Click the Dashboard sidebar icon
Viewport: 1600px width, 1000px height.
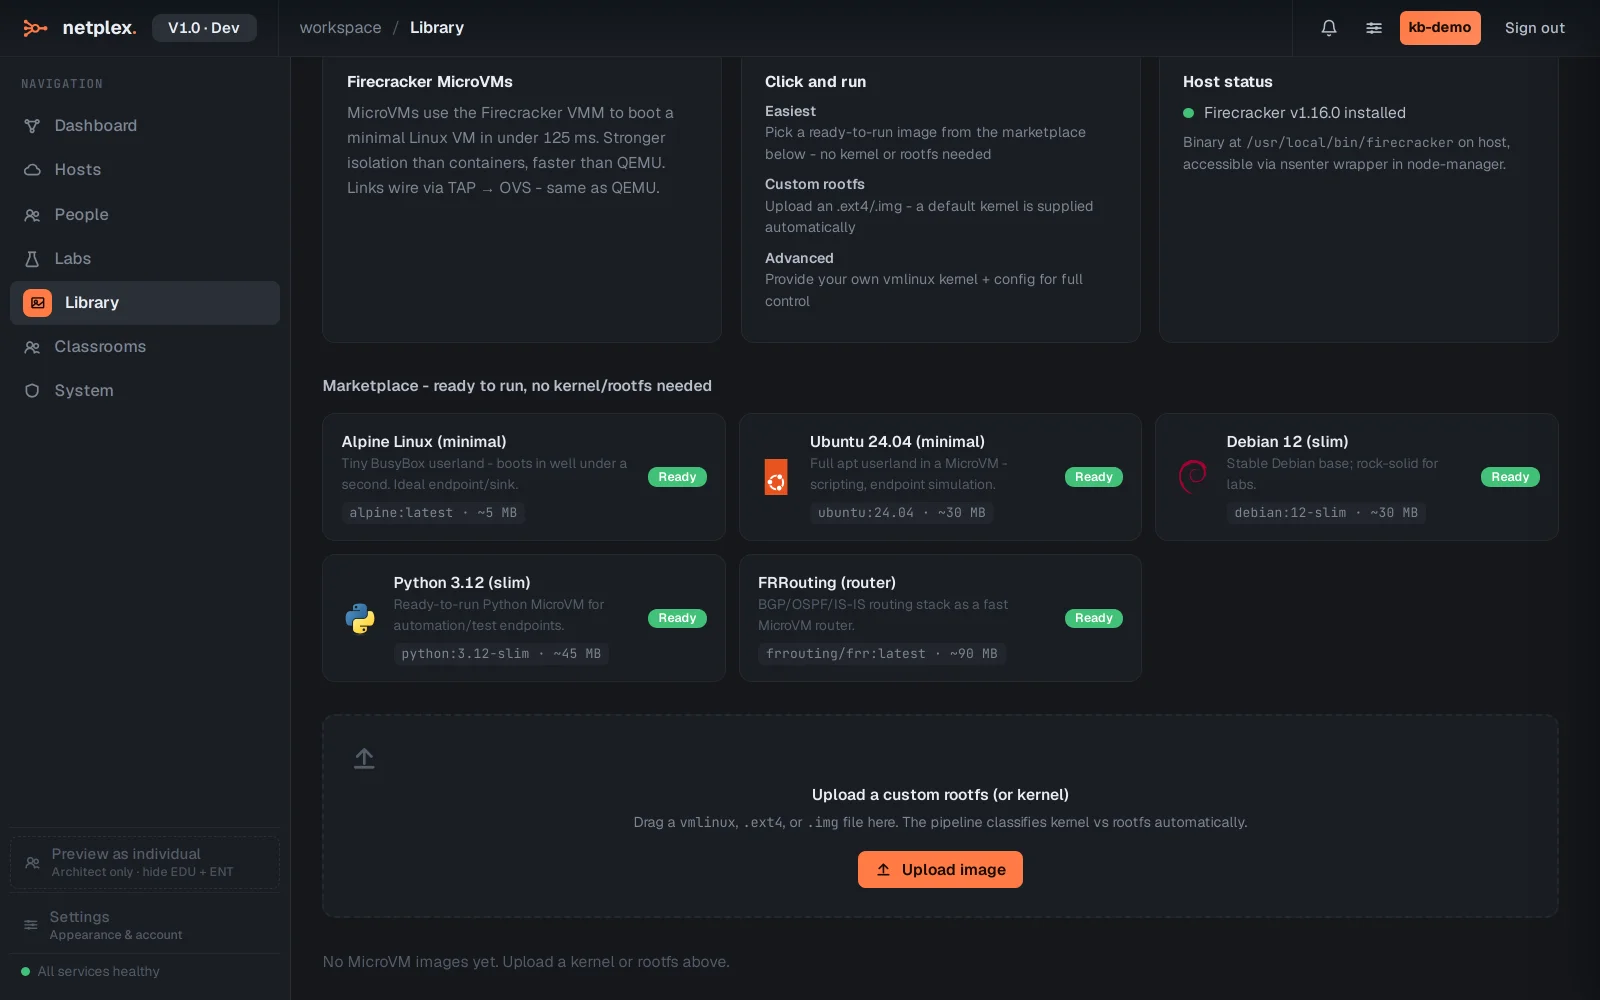point(32,126)
